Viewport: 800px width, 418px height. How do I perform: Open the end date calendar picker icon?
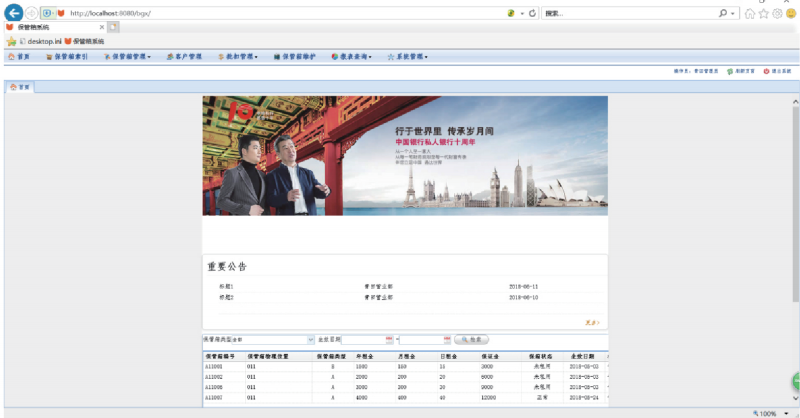point(447,340)
